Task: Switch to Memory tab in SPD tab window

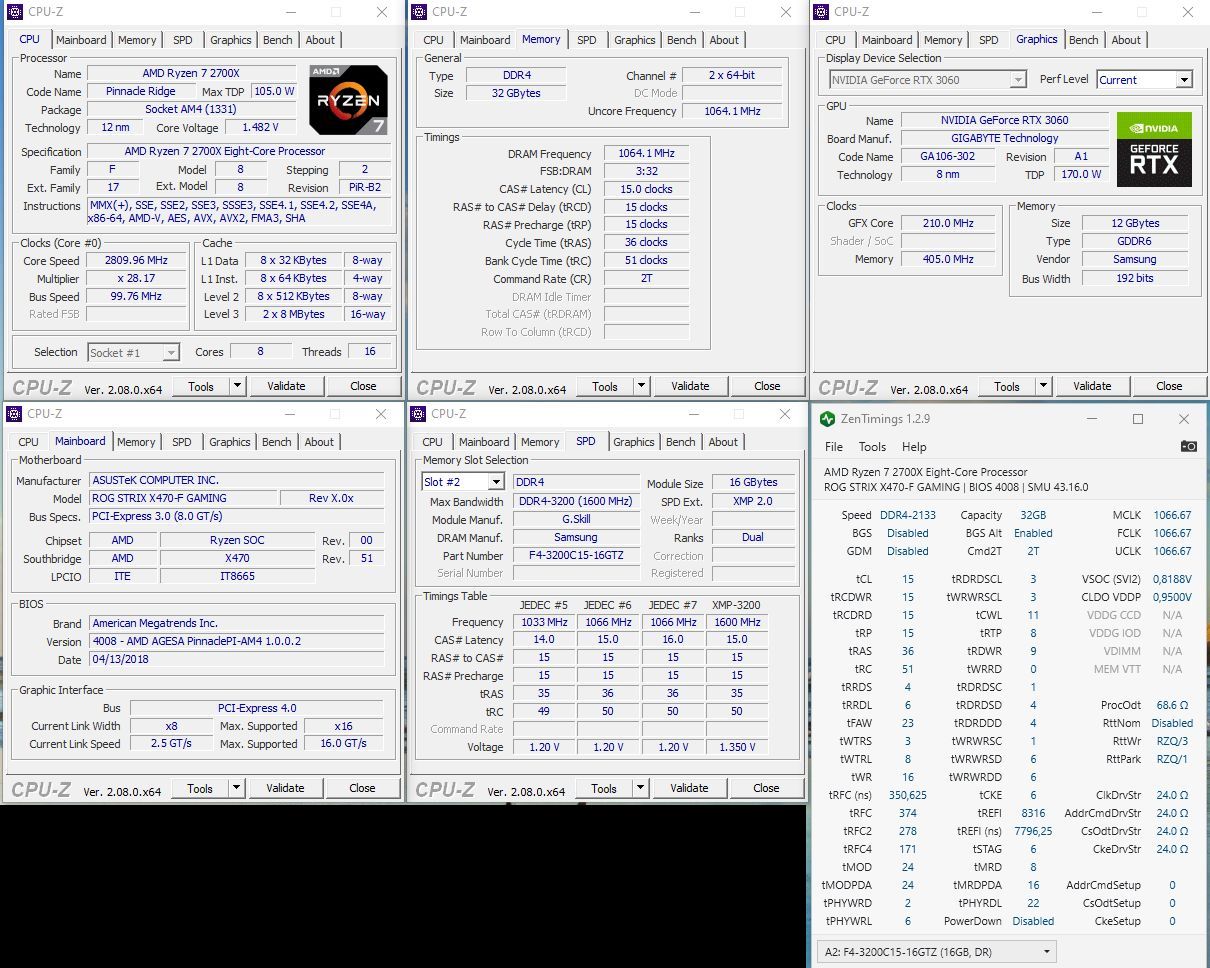Action: (540, 442)
